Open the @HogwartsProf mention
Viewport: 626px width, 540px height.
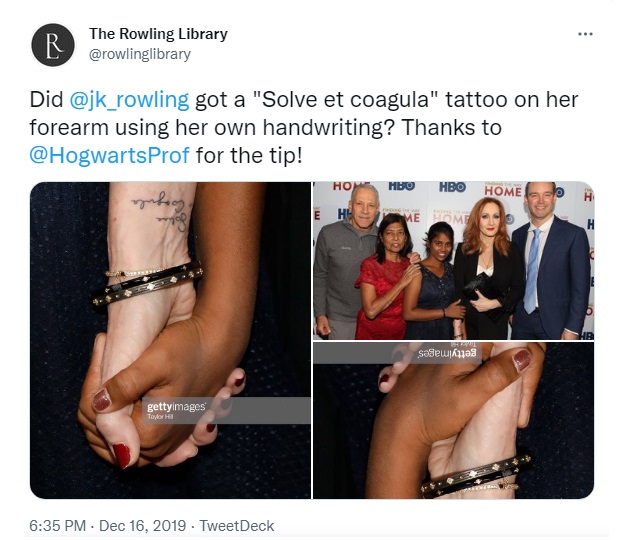click(109, 155)
